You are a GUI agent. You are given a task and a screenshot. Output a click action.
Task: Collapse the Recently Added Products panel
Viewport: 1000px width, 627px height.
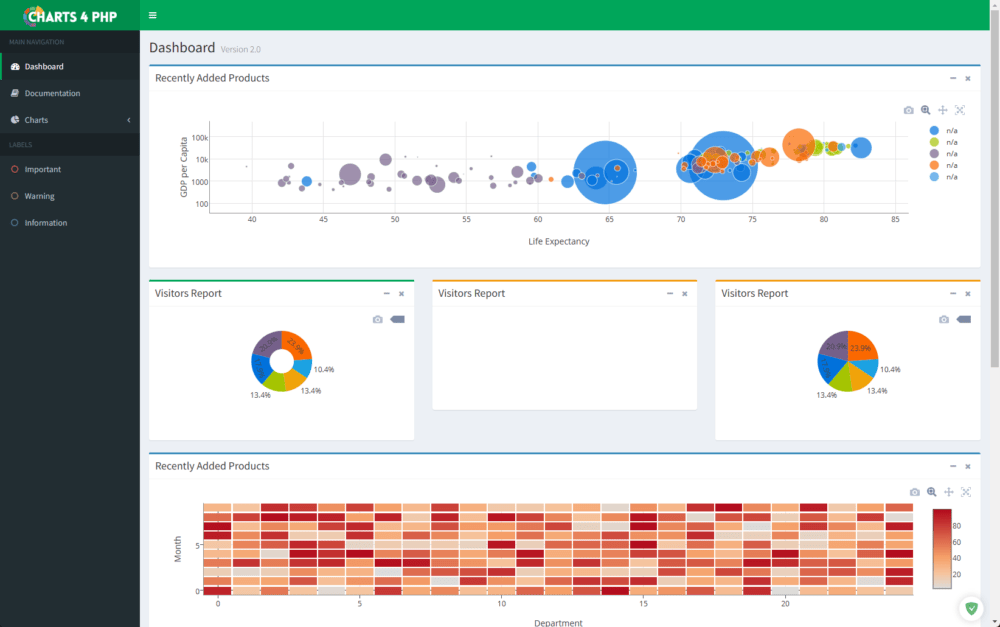[x=954, y=78]
